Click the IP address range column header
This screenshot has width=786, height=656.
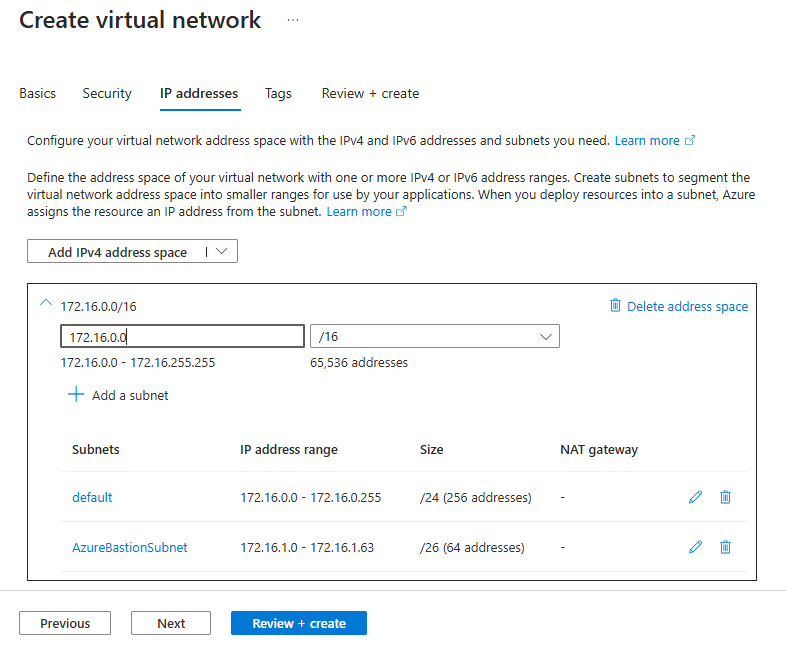click(x=289, y=449)
